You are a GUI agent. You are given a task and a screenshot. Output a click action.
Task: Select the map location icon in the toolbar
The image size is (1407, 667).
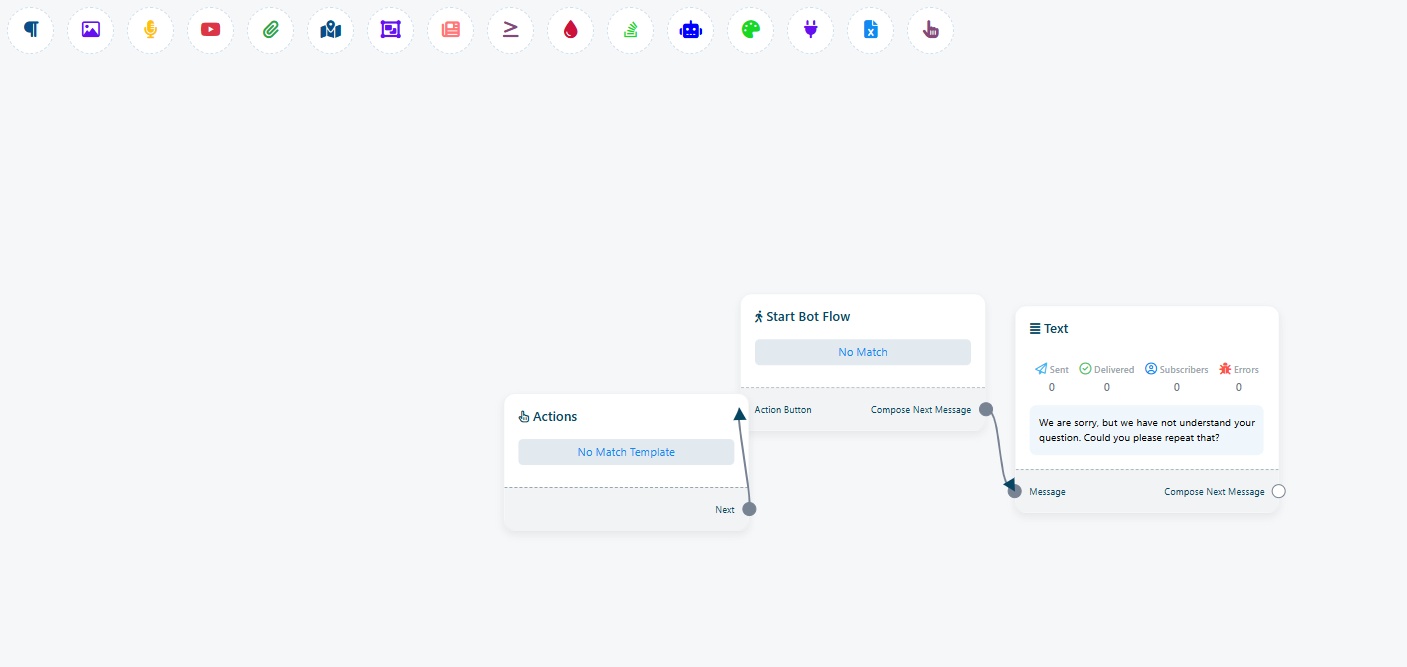(x=331, y=30)
